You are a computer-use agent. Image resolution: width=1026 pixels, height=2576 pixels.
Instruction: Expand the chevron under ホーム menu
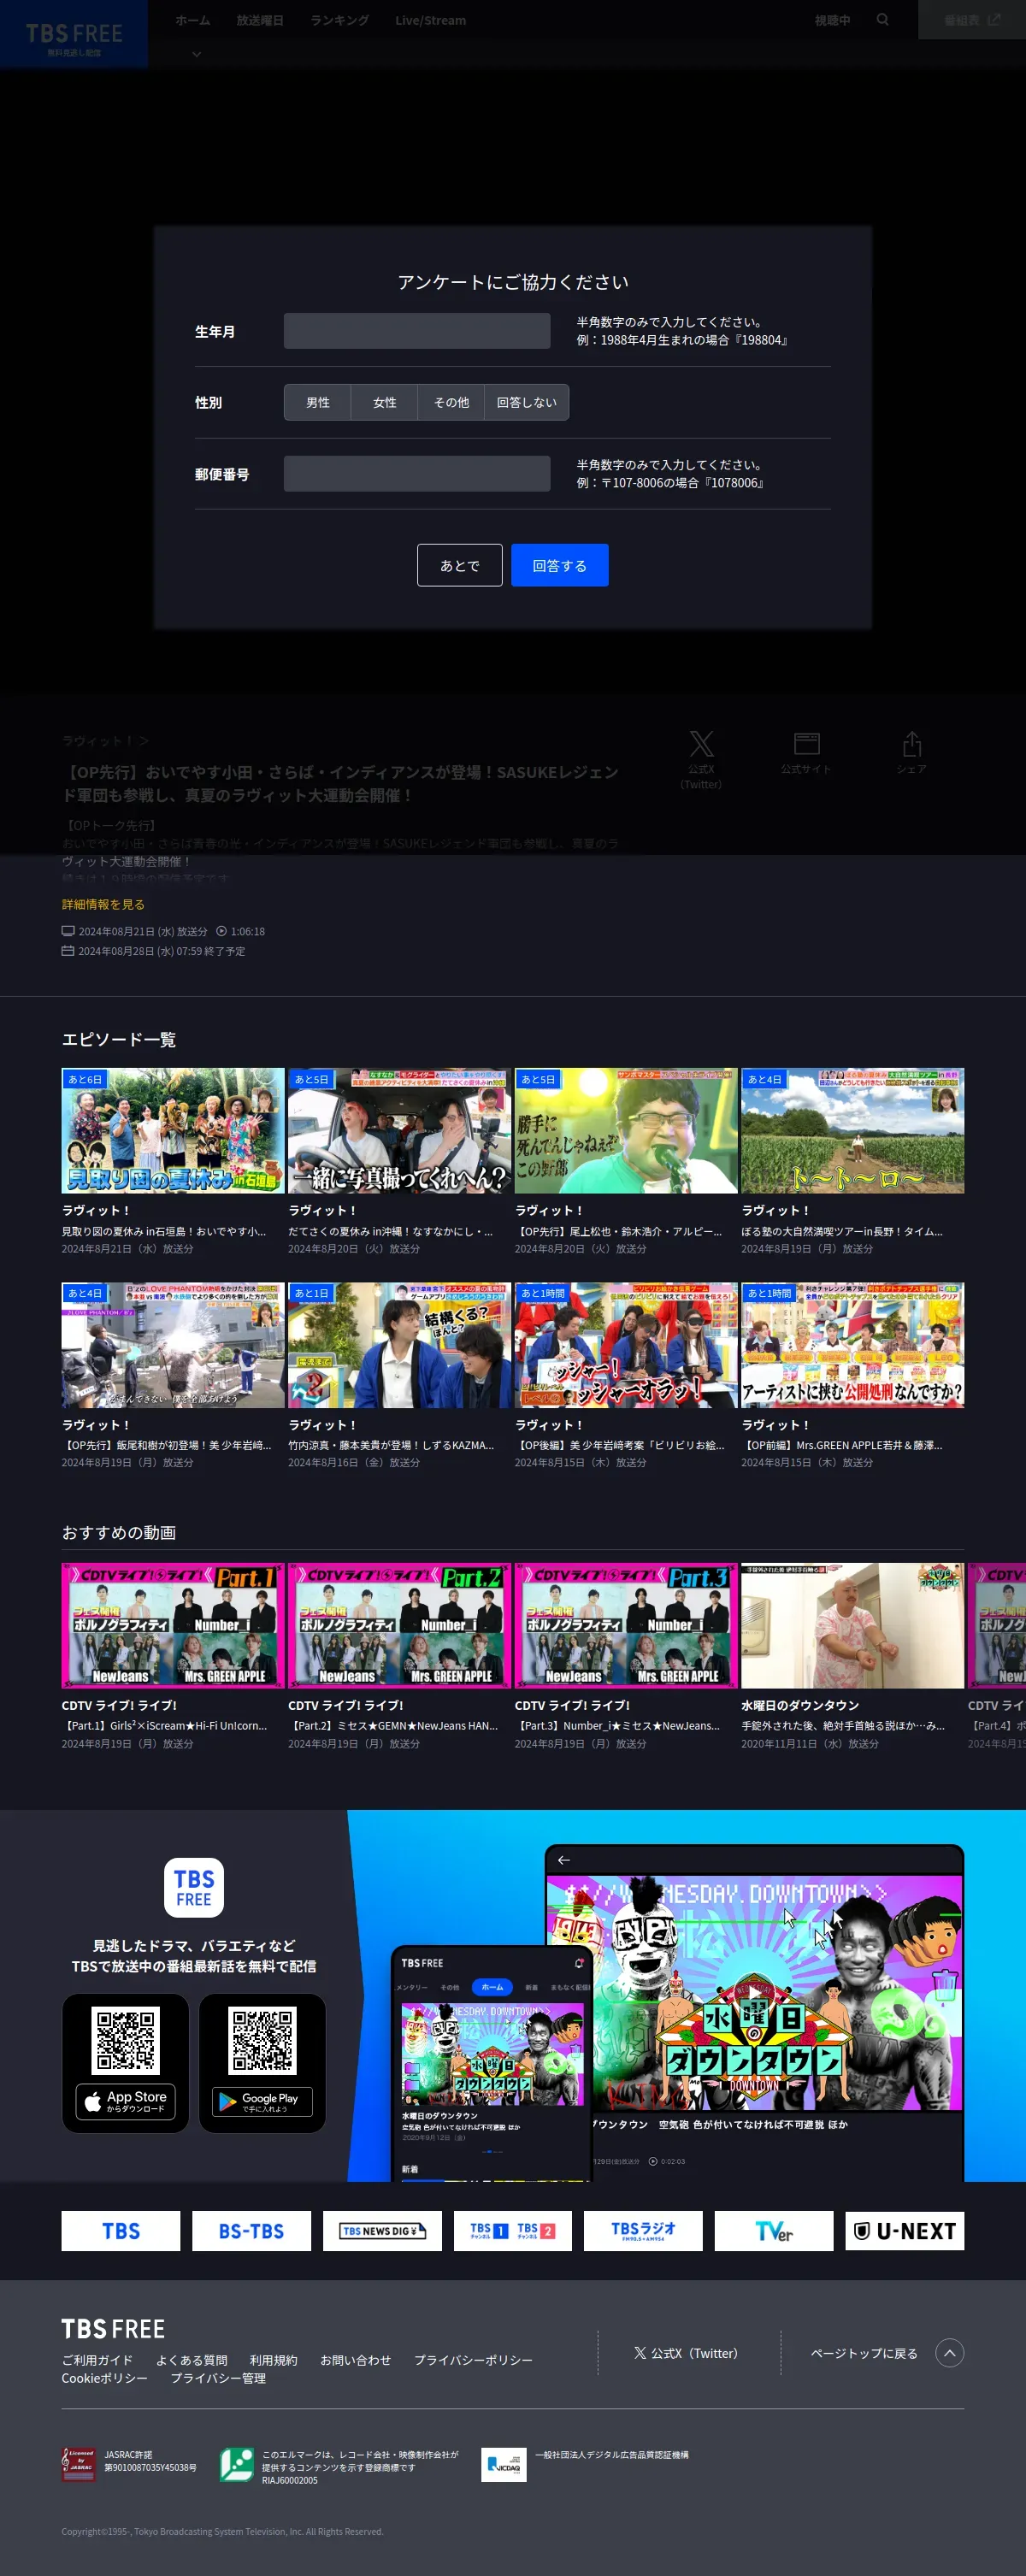[x=196, y=54]
